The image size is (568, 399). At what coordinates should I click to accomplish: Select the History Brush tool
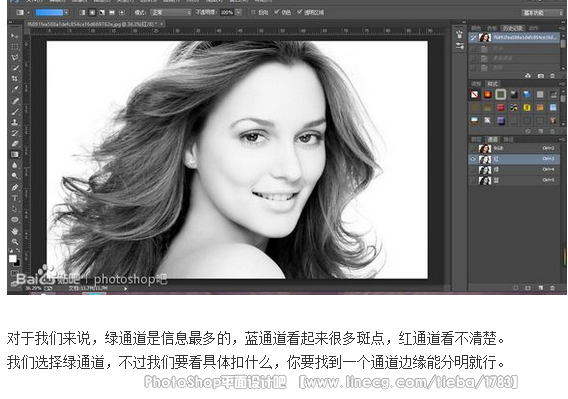[x=14, y=133]
